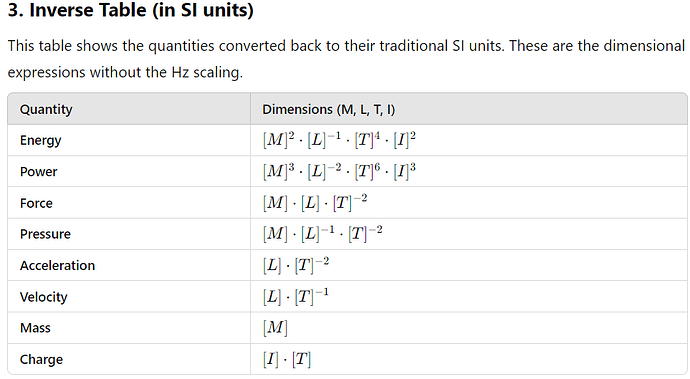Select the Acceleration row label
This screenshot has height=379, width=690.
pyautogui.click(x=57, y=265)
